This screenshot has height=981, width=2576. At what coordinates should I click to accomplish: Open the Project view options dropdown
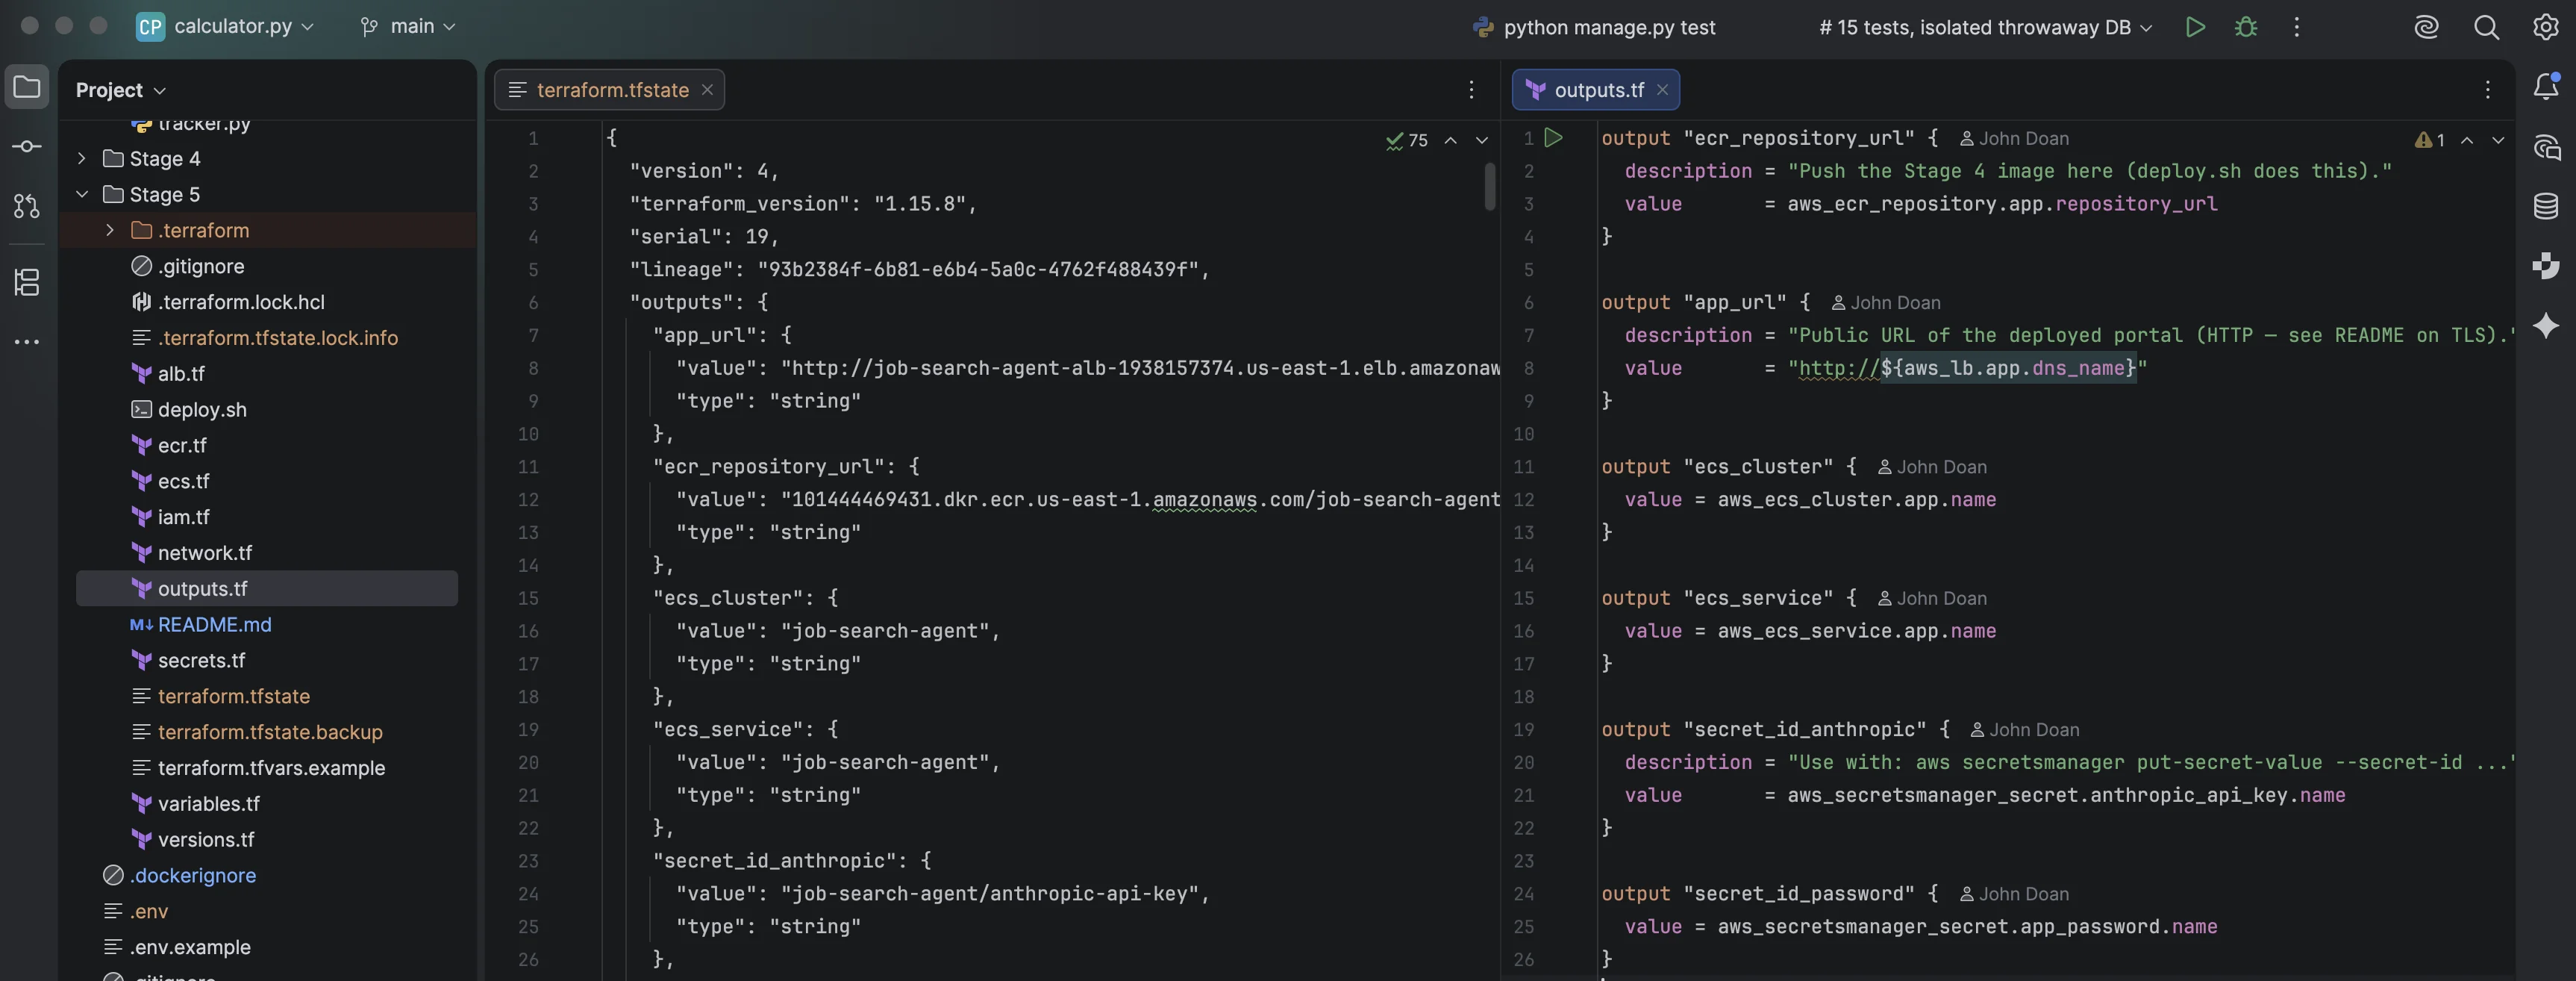point(121,90)
